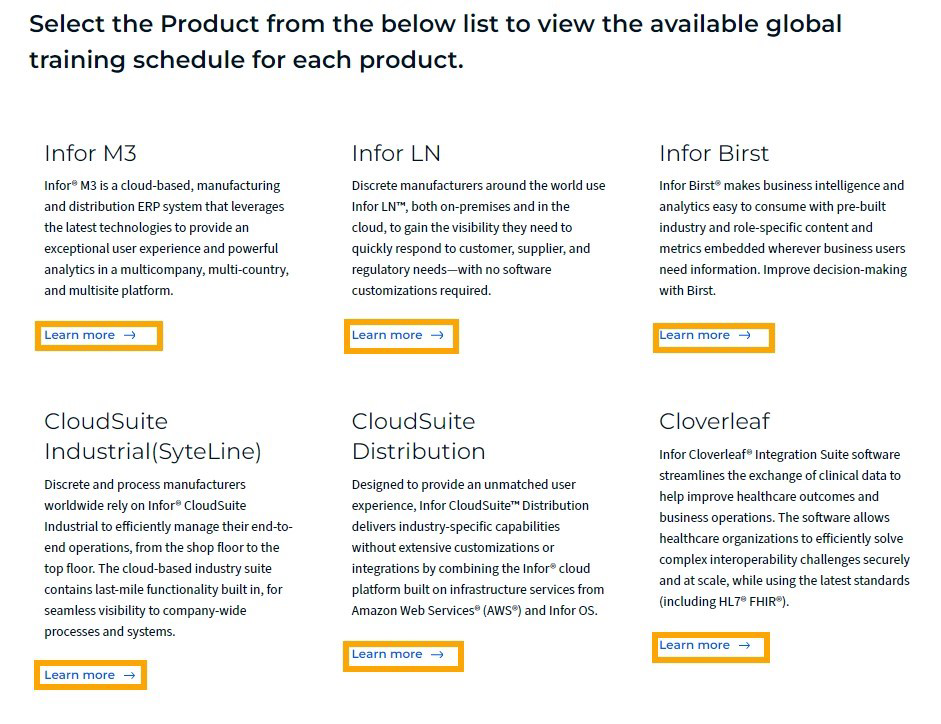Click the Infor Birst product title
Screen dimensions: 941x724
point(714,154)
